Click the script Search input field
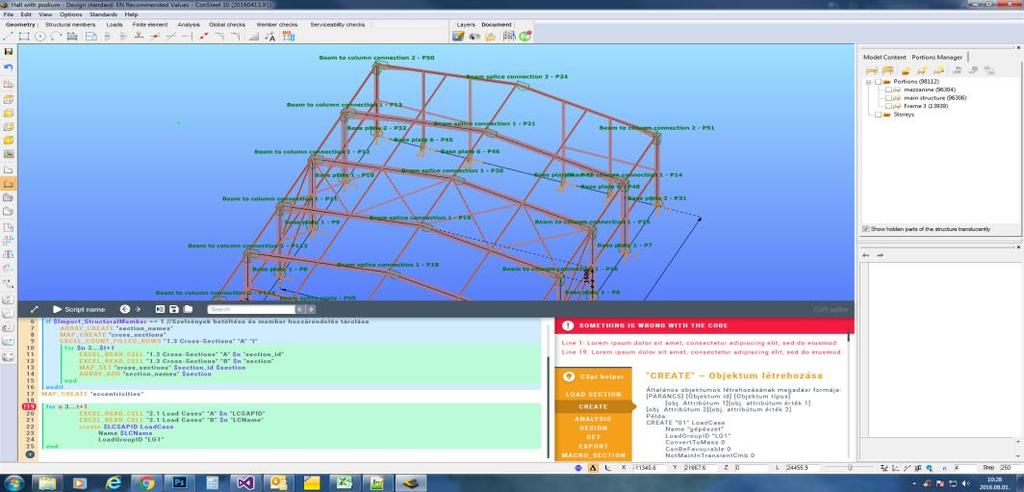 252,309
